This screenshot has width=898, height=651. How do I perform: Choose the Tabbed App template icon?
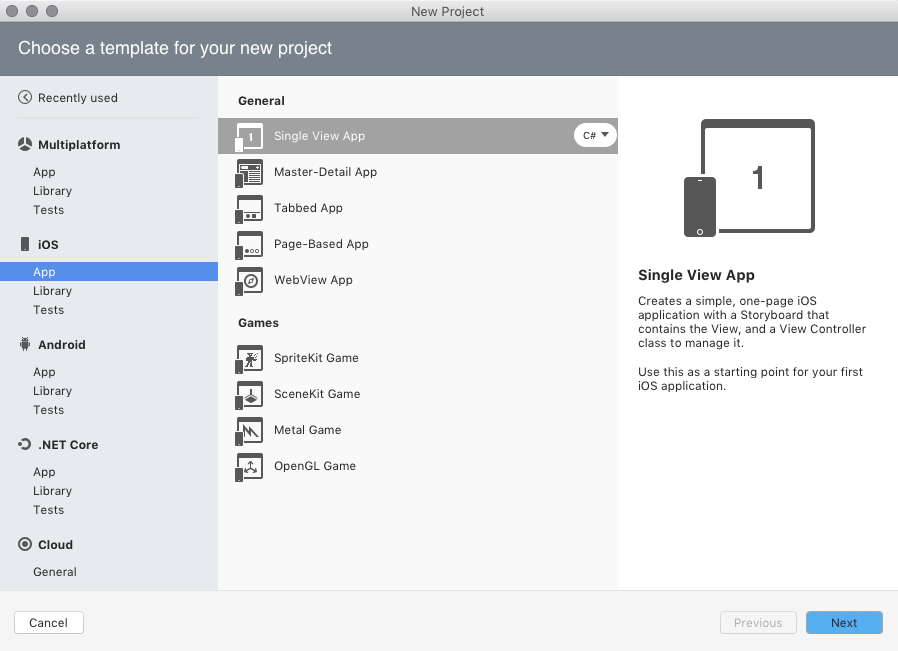point(249,208)
